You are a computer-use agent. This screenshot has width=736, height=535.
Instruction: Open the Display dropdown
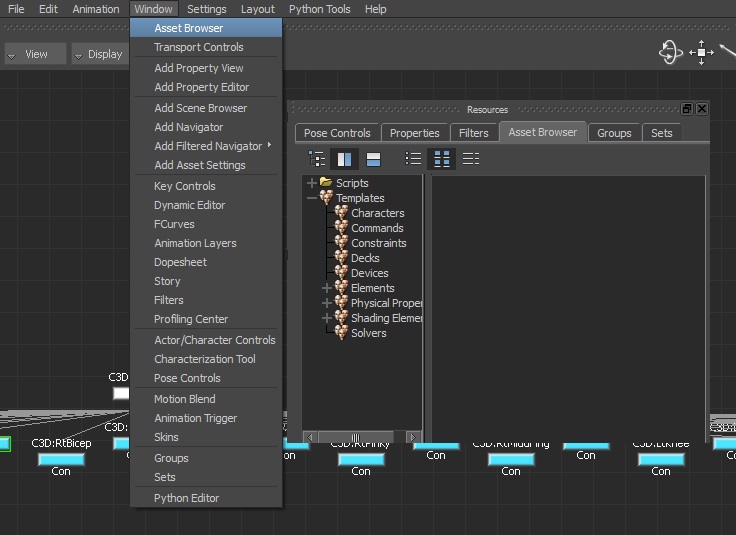coord(100,54)
